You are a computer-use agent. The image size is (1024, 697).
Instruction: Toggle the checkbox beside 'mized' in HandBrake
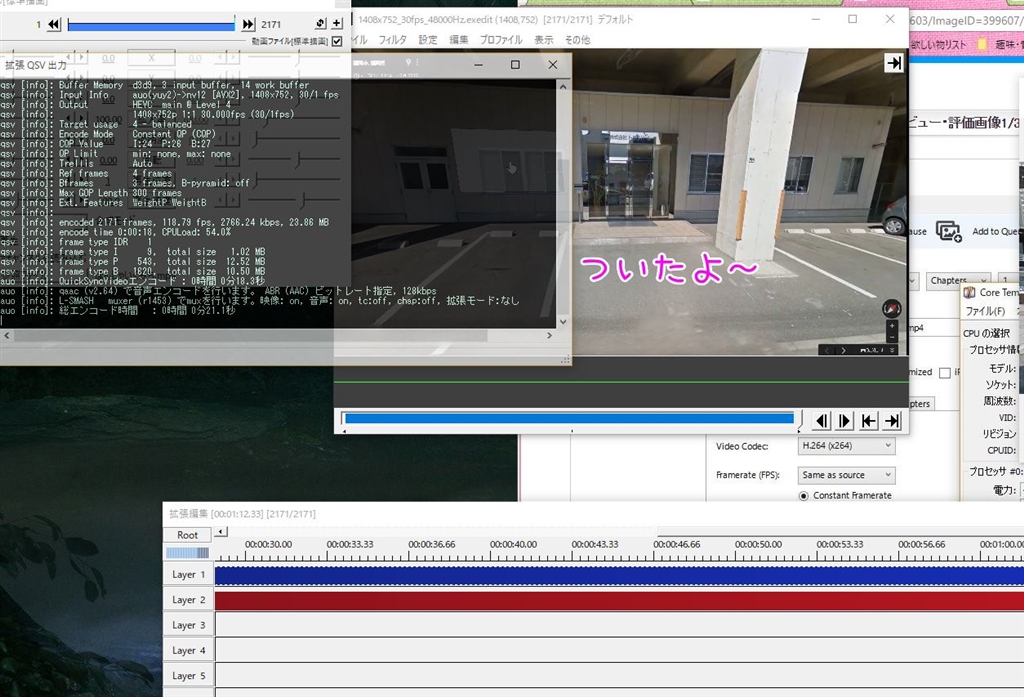click(x=944, y=372)
